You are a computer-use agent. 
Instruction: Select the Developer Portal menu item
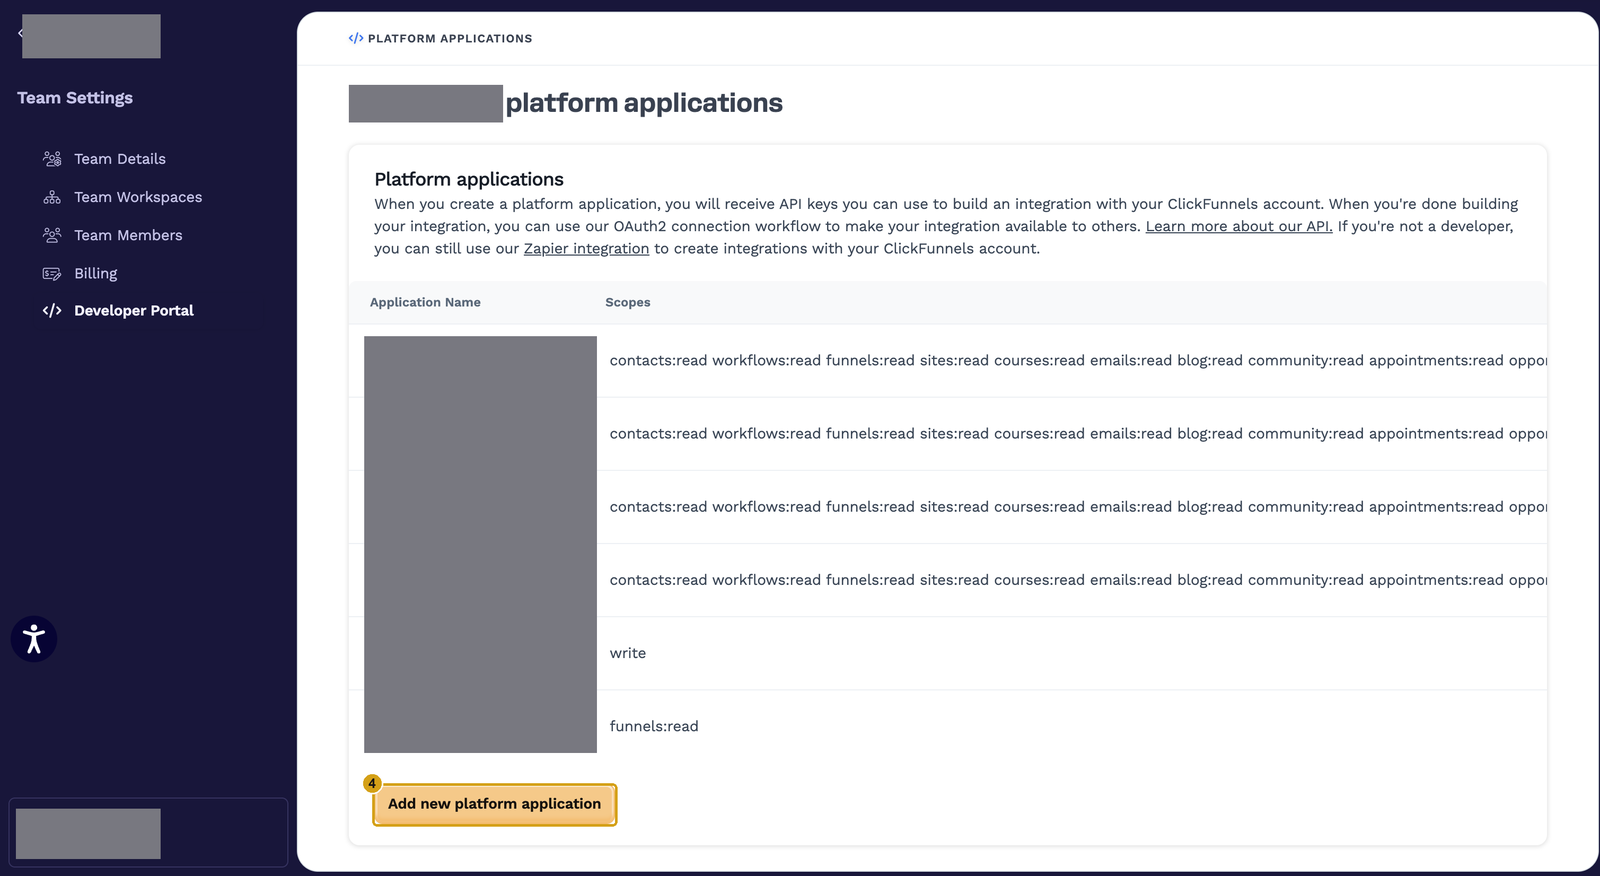pyautogui.click(x=134, y=311)
